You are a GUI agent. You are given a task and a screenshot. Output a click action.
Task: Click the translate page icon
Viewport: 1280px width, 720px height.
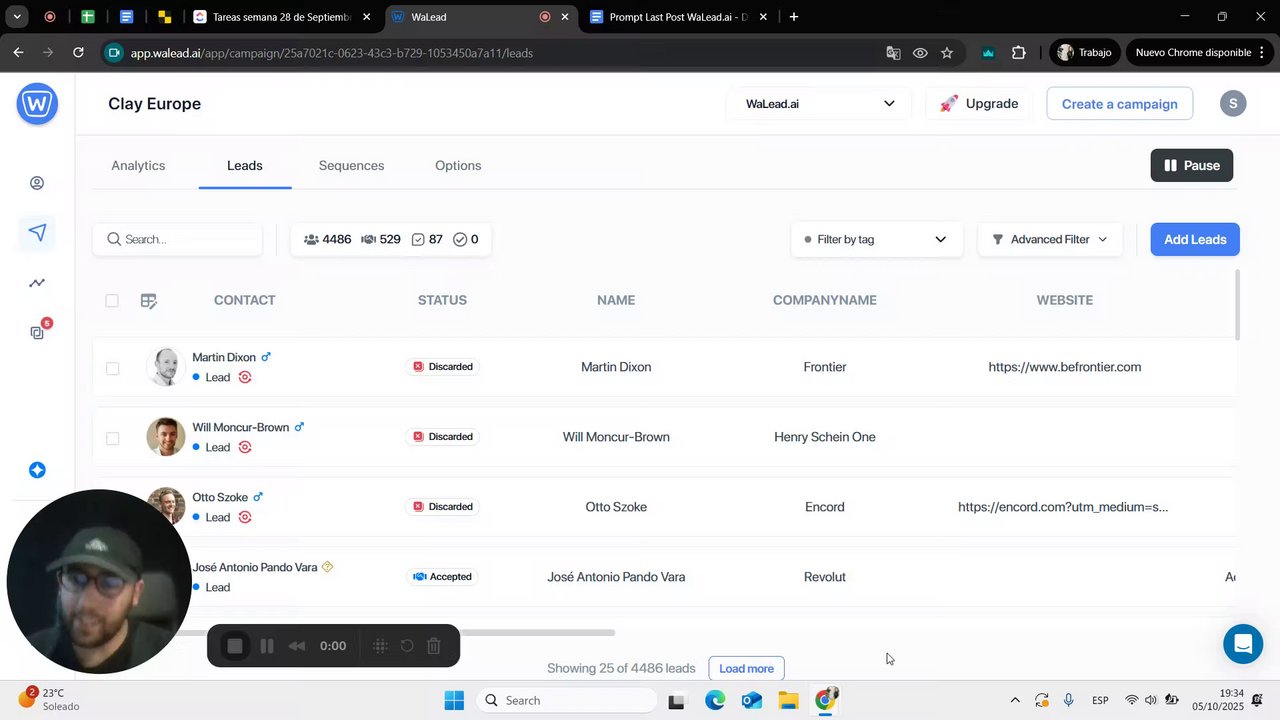(x=893, y=53)
